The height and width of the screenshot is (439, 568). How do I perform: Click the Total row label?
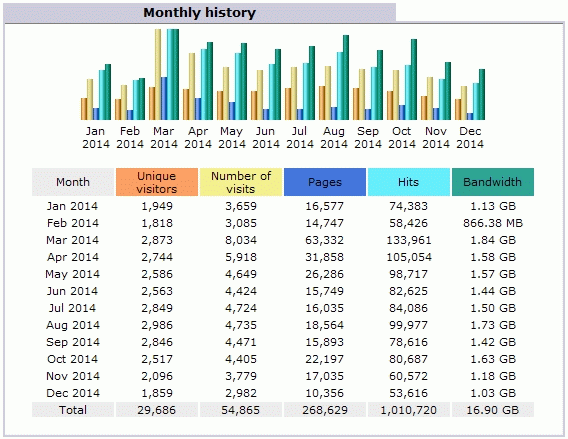click(x=73, y=410)
